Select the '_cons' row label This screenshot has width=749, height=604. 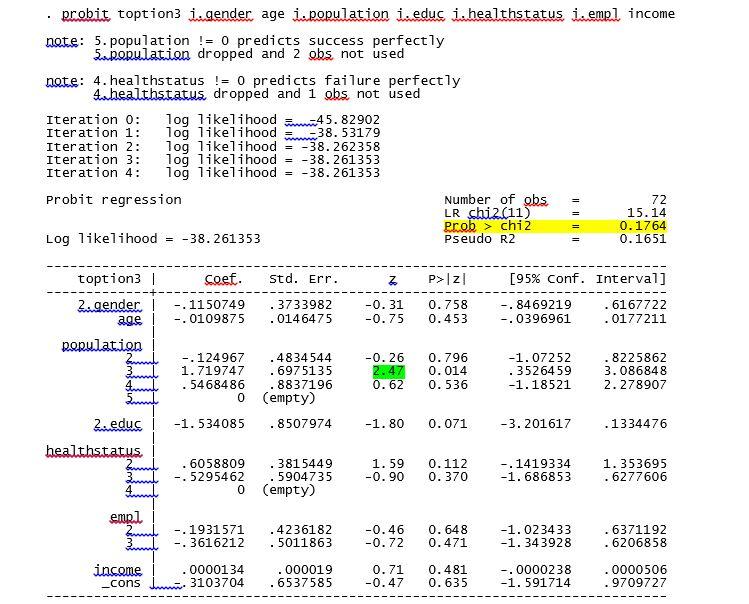pyautogui.click(x=121, y=583)
